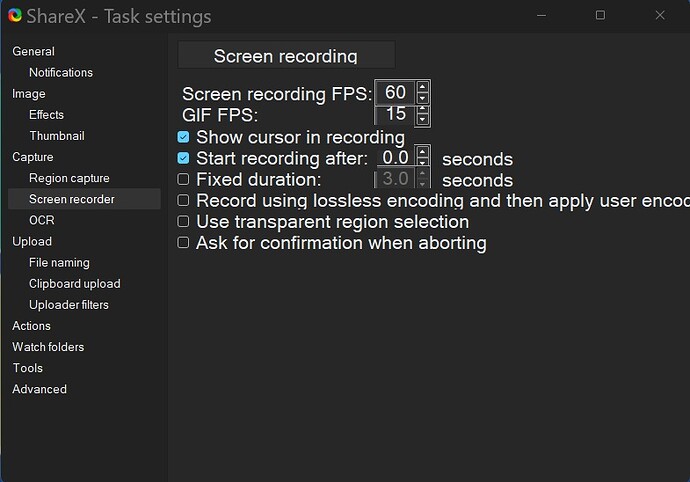Decrease Screen recording FPS with down arrow
This screenshot has height=482, width=690.
pyautogui.click(x=422, y=98)
